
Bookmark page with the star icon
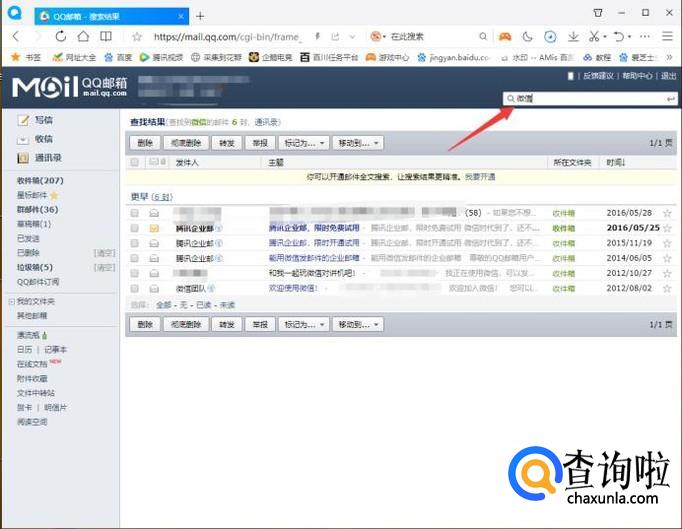pyautogui.click(x=137, y=37)
